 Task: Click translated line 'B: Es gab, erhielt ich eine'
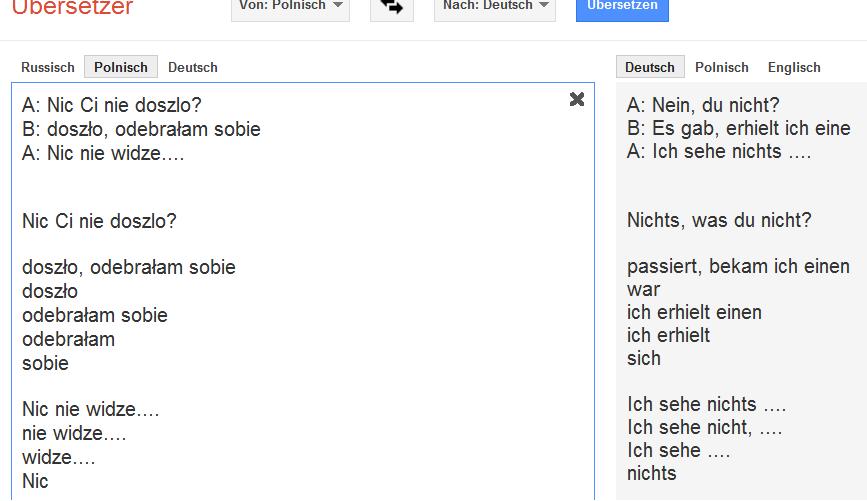(739, 128)
